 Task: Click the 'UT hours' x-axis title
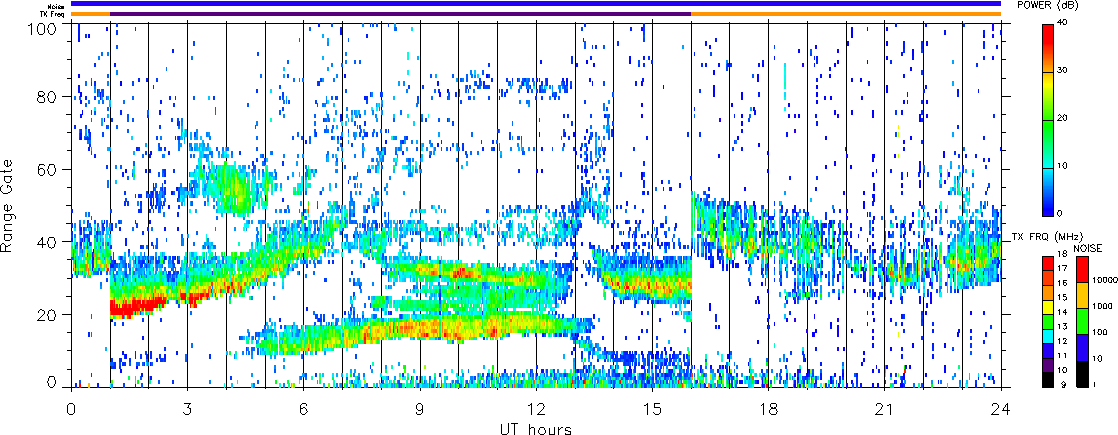tap(536, 428)
